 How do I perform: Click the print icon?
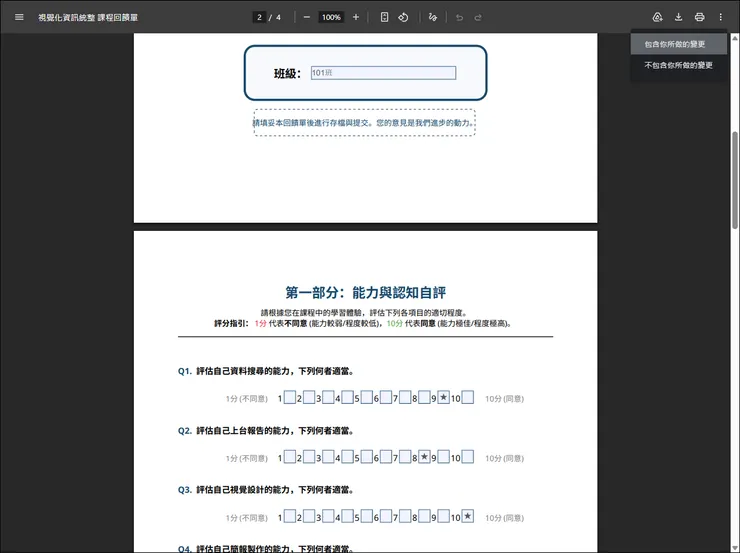tap(699, 17)
